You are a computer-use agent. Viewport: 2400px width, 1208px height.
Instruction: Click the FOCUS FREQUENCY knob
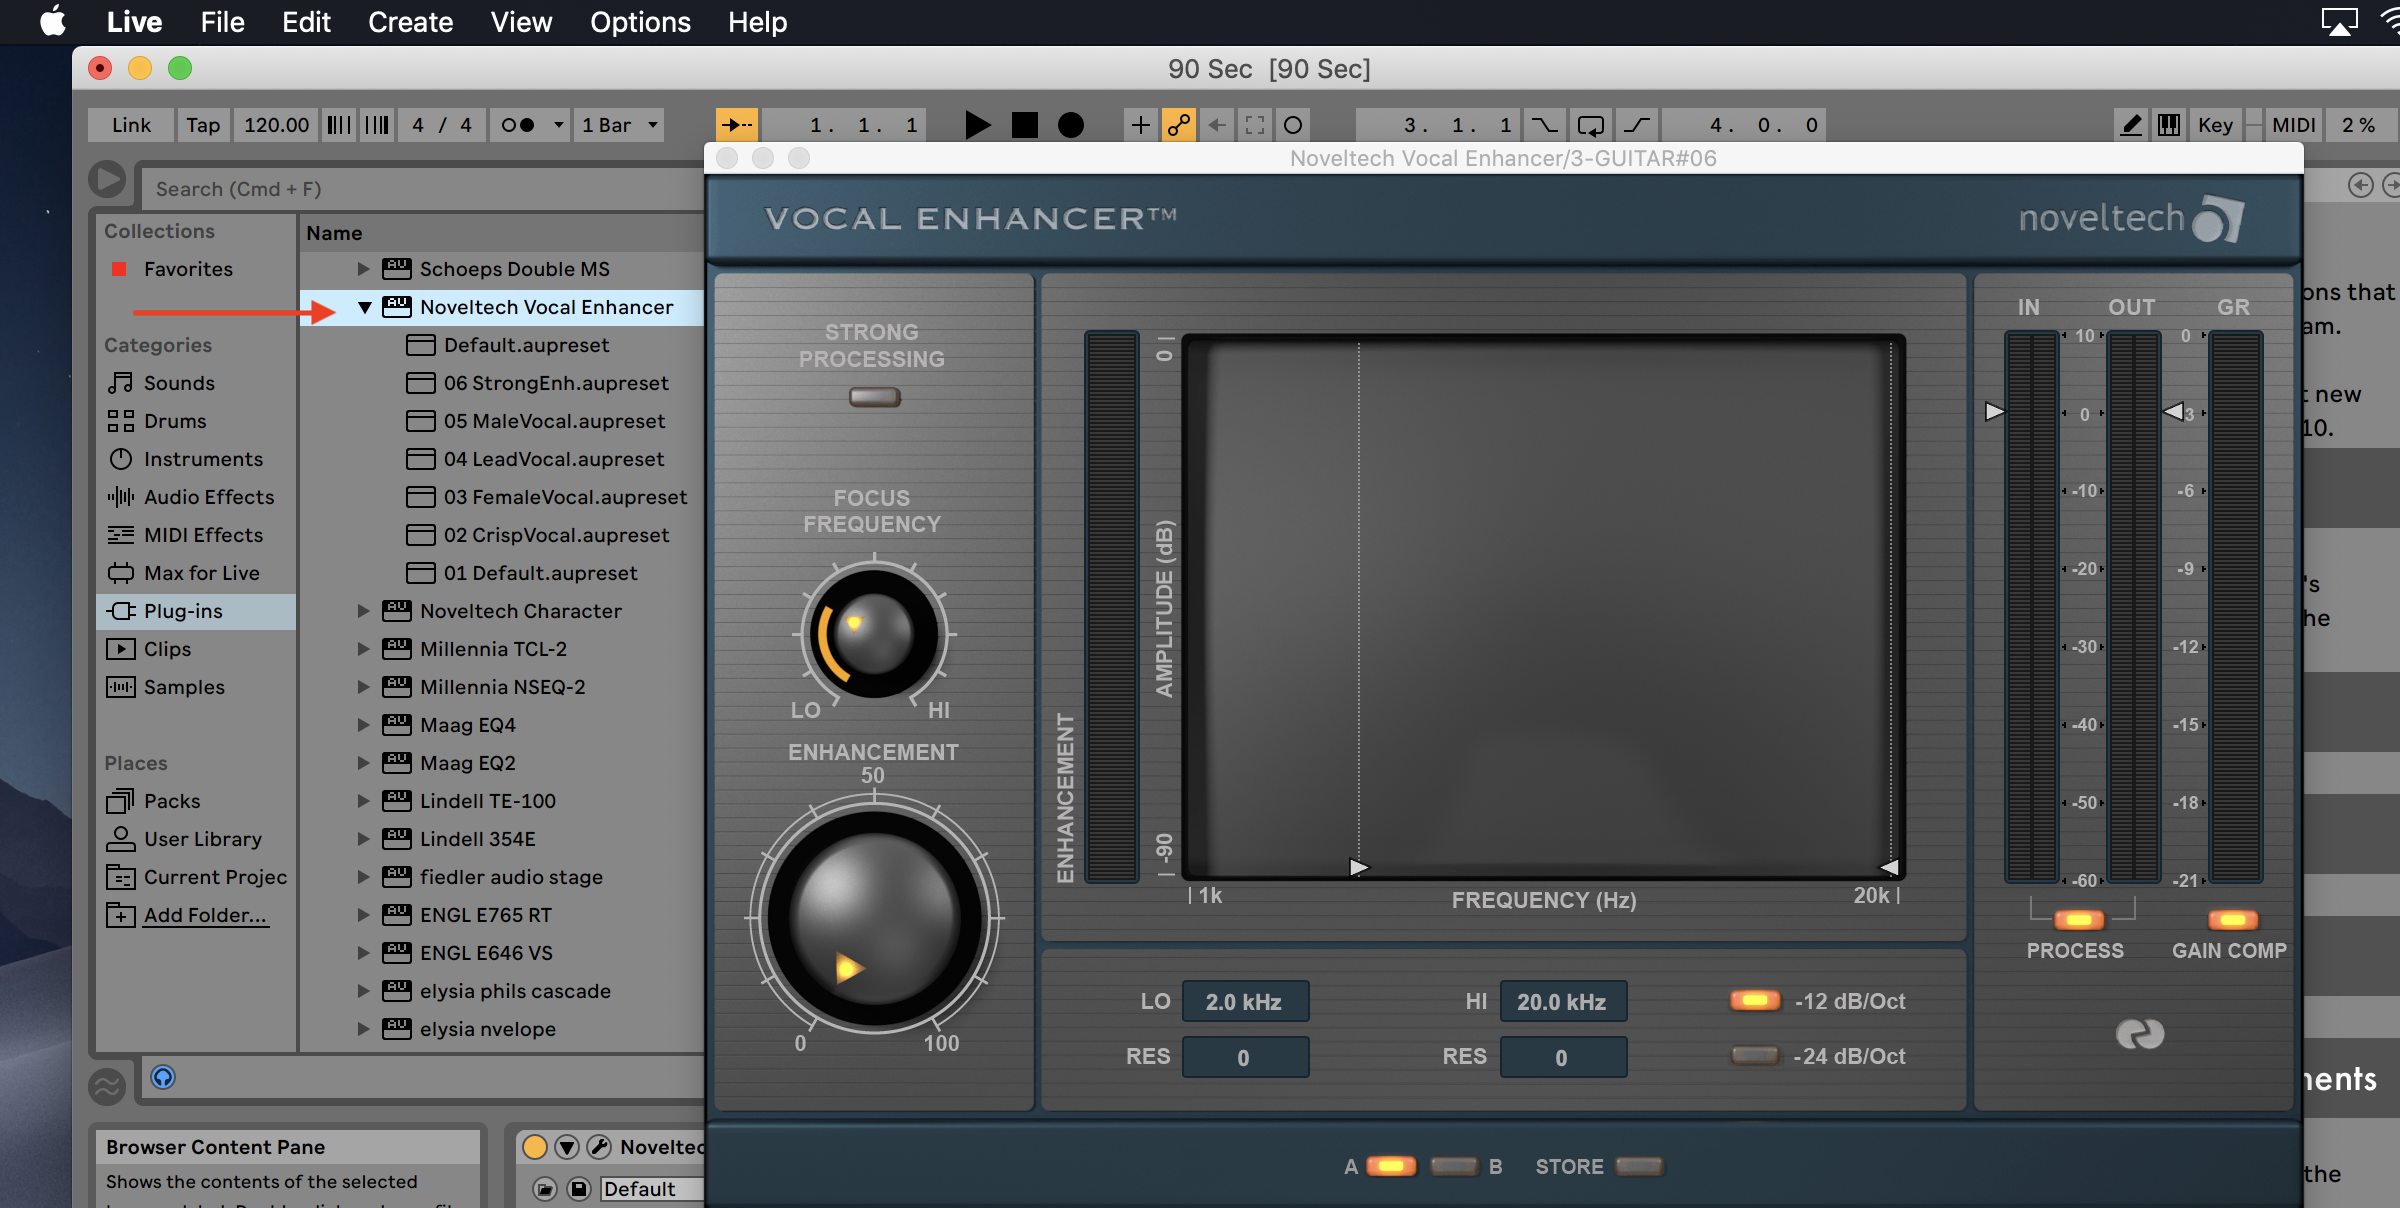873,633
